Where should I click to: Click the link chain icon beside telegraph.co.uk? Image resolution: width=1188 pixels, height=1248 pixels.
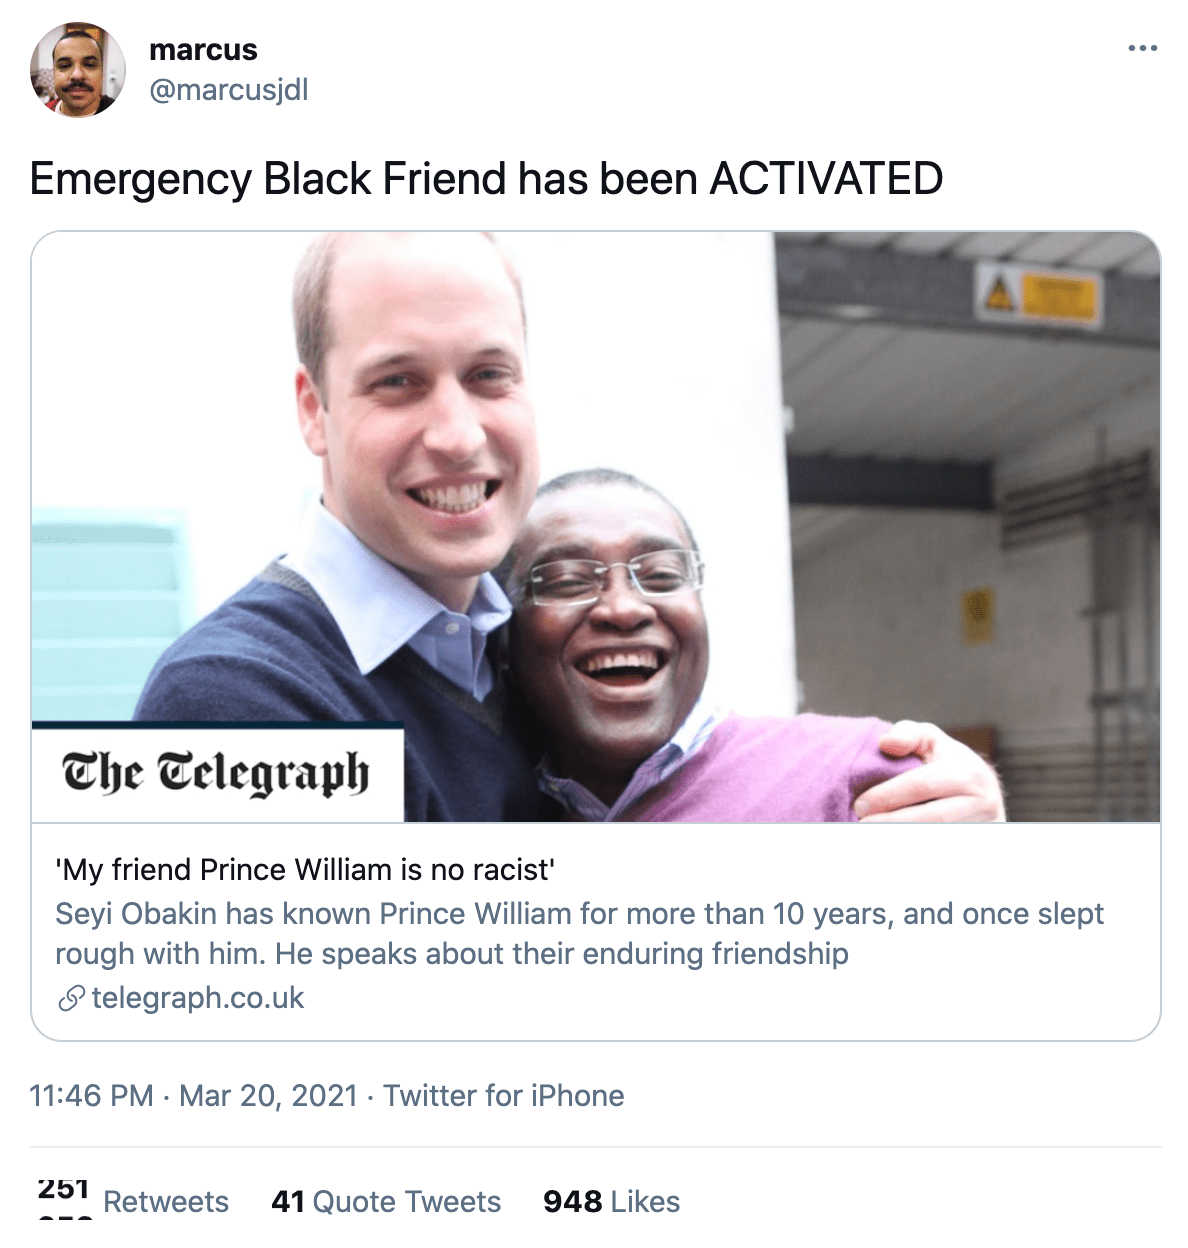click(x=71, y=998)
